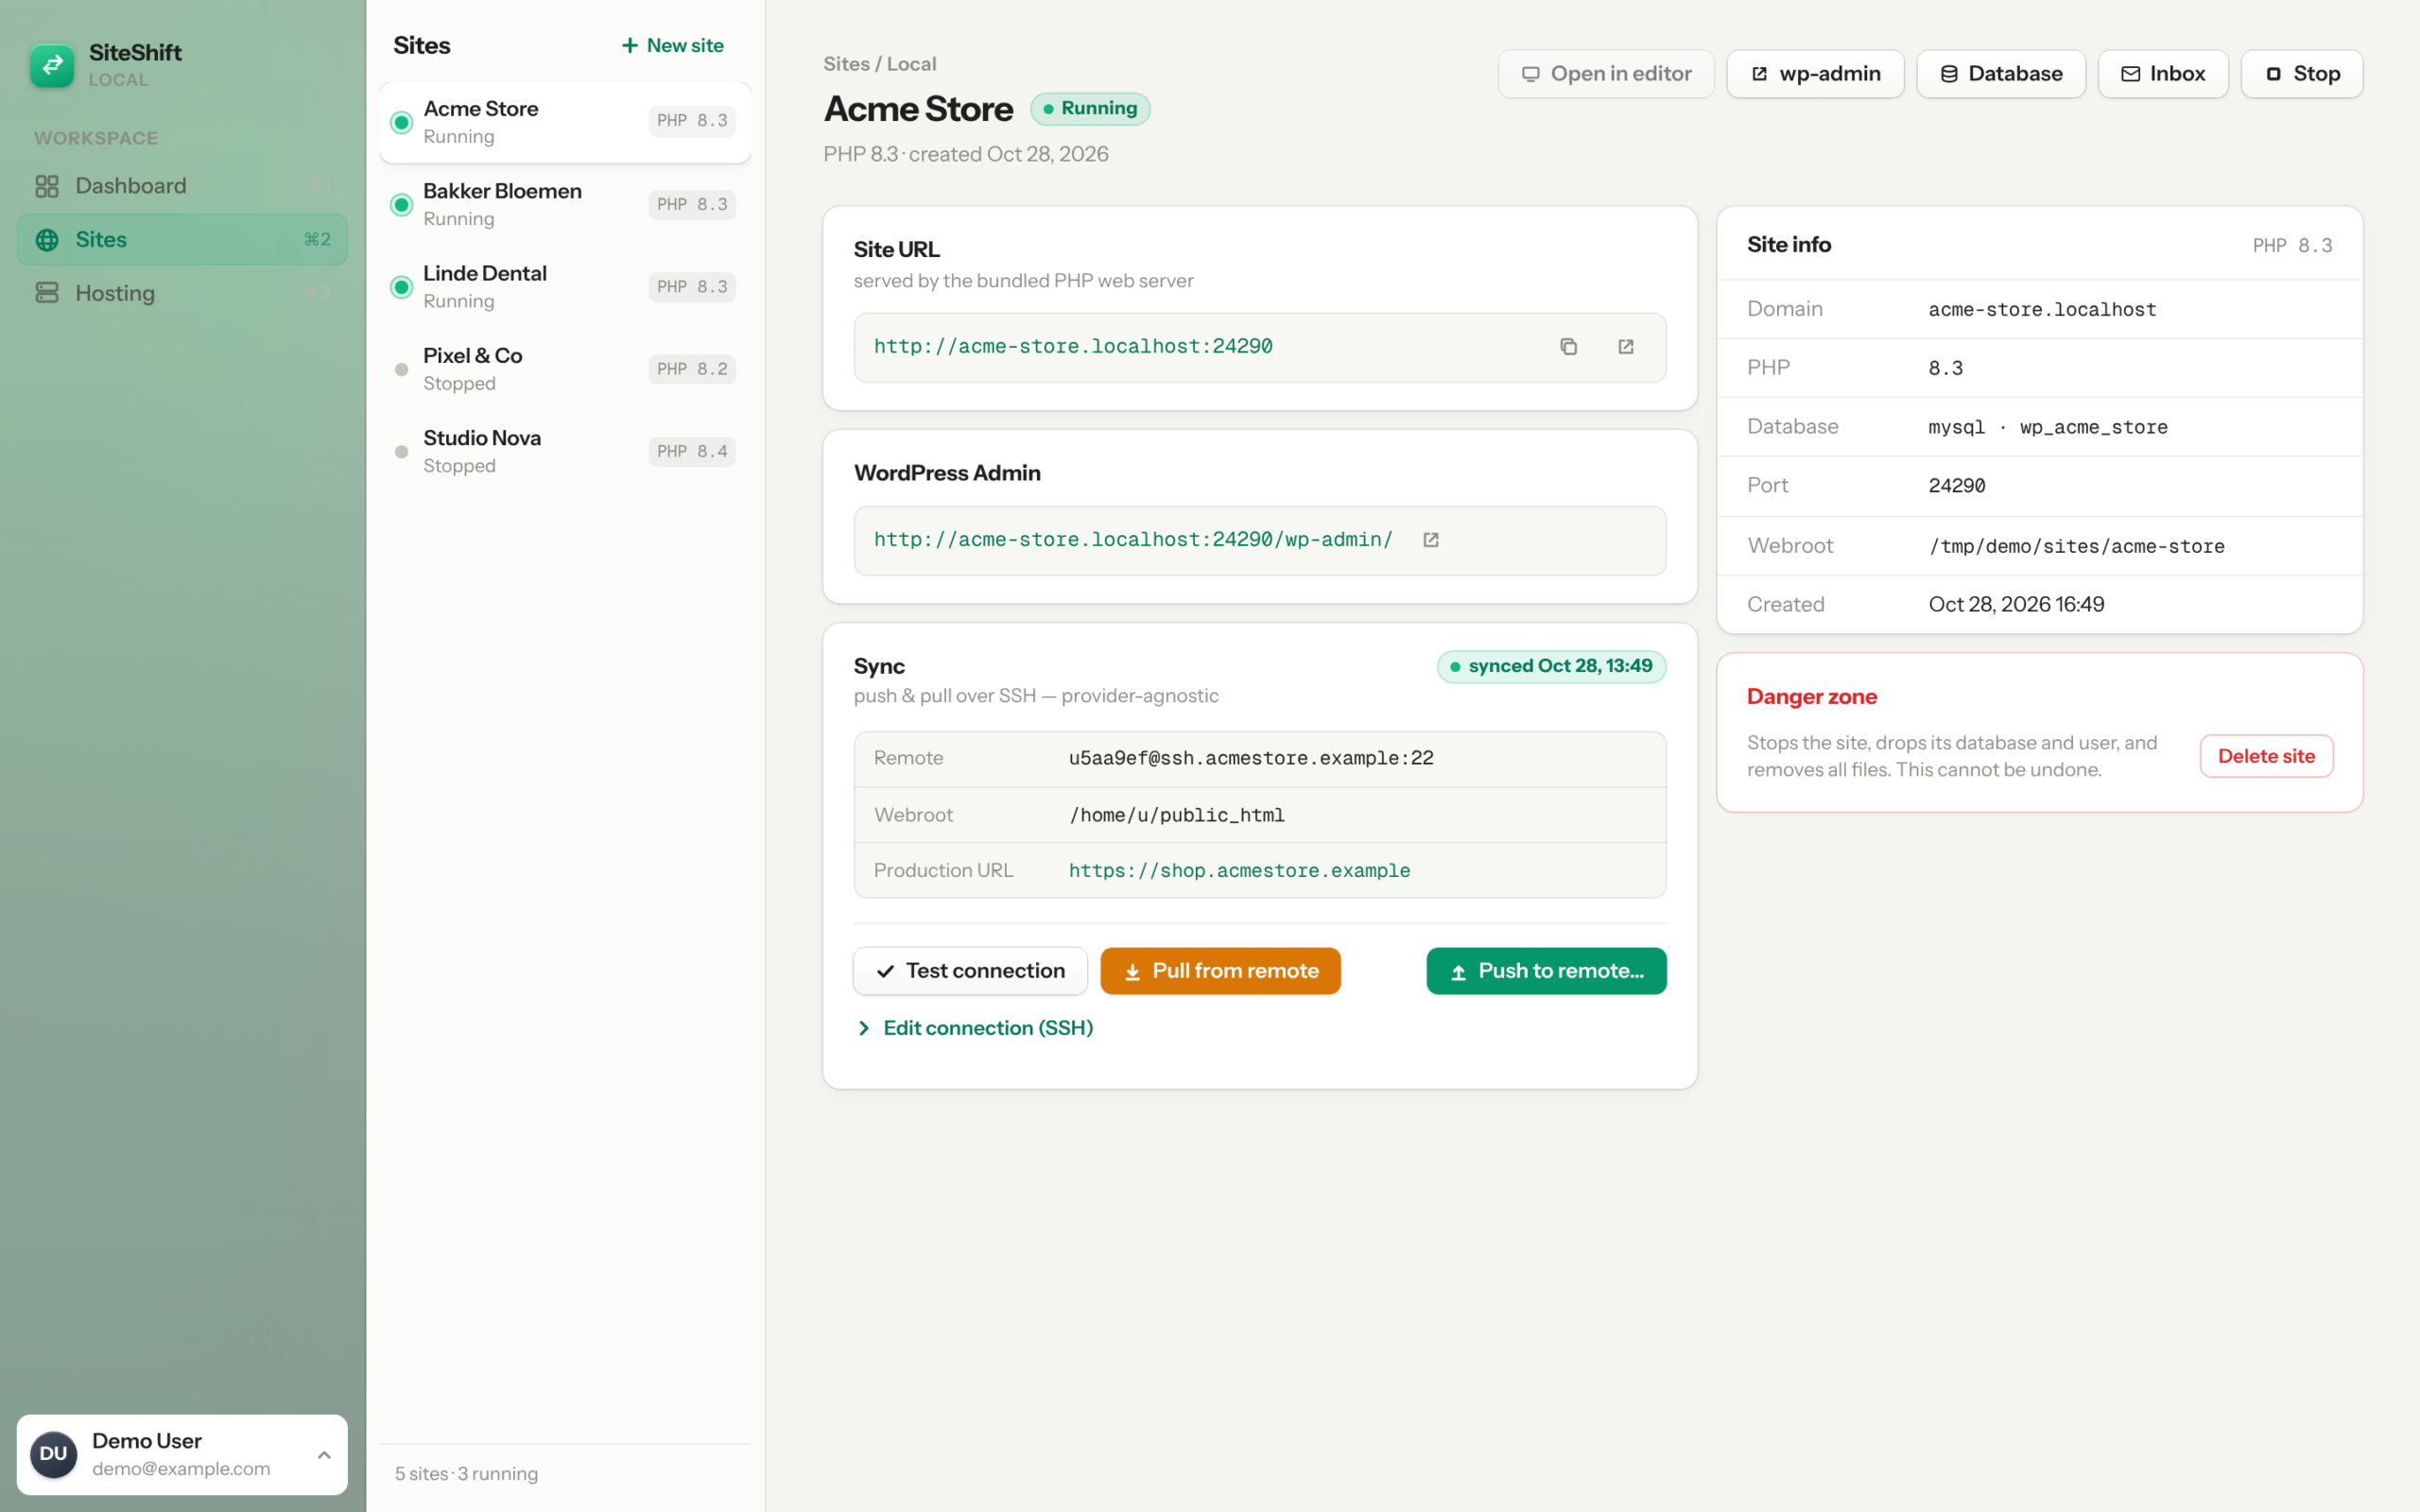This screenshot has width=2420, height=1512.
Task: Select the Linde Dental site
Action: (565, 287)
